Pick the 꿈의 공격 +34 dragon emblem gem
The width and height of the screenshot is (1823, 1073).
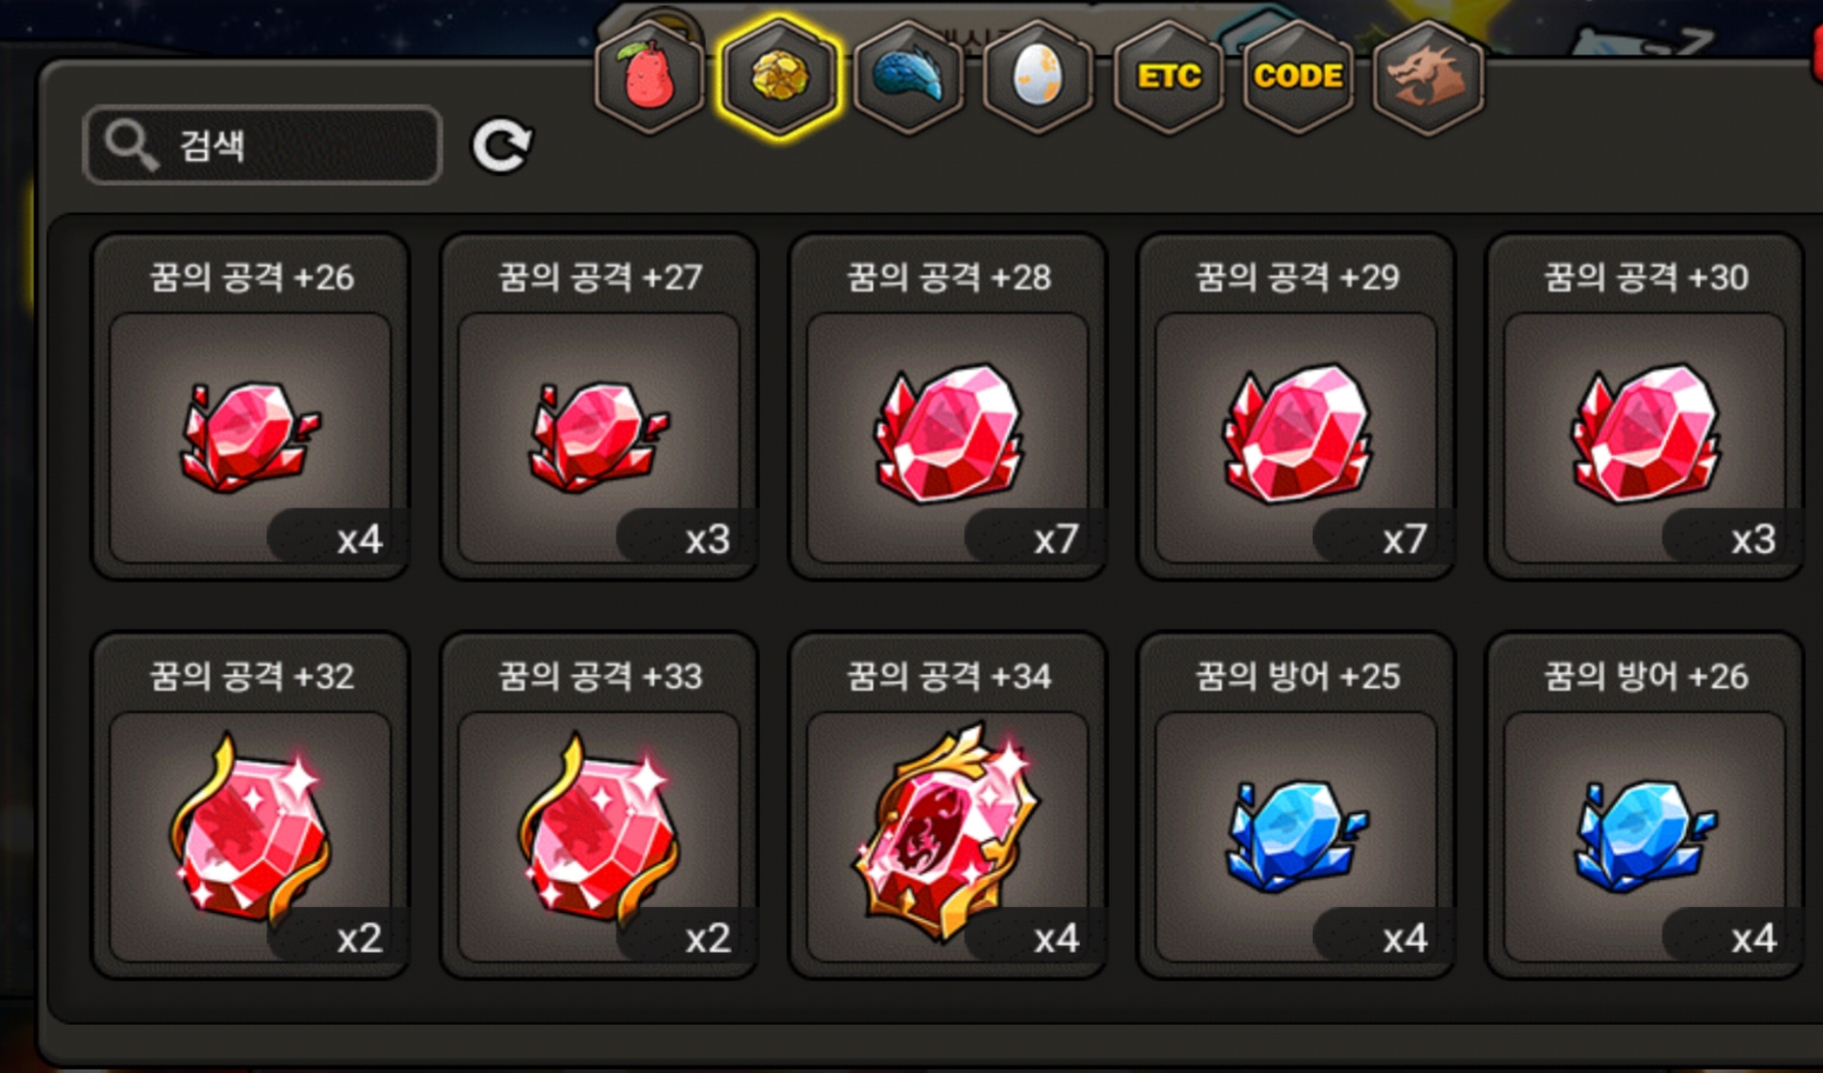947,806
